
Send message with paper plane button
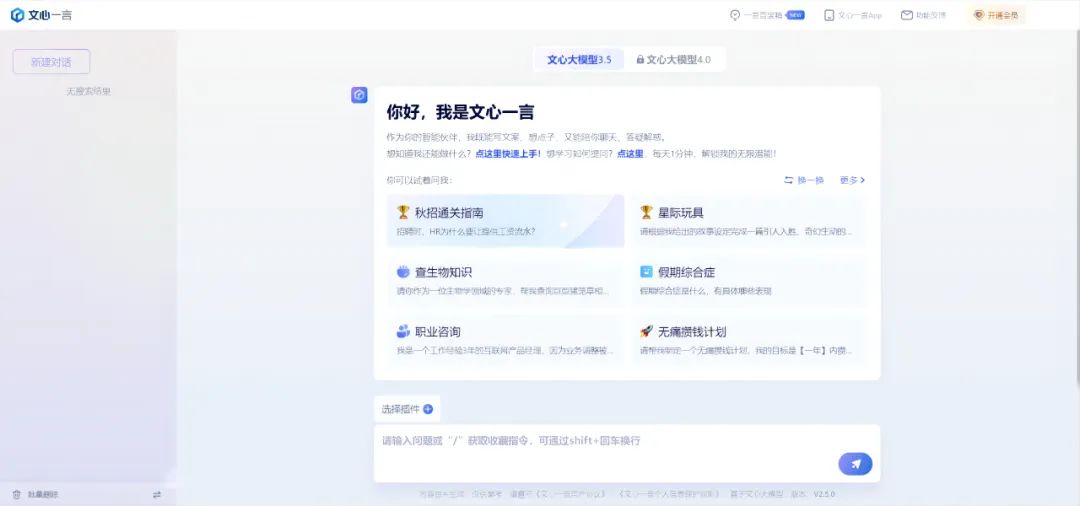[x=855, y=464]
